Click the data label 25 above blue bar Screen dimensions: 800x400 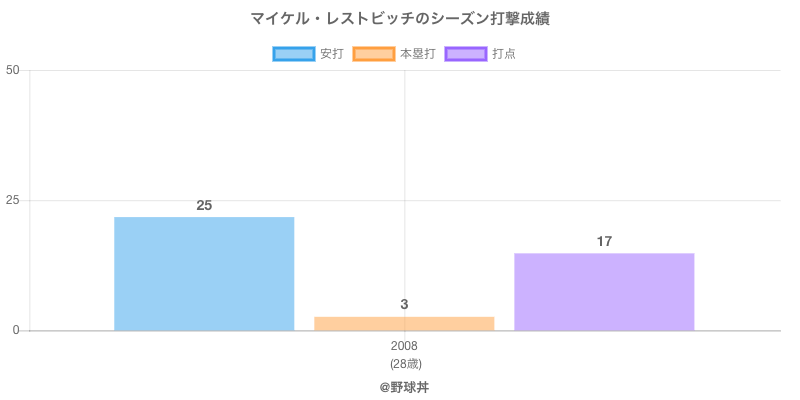(204, 205)
